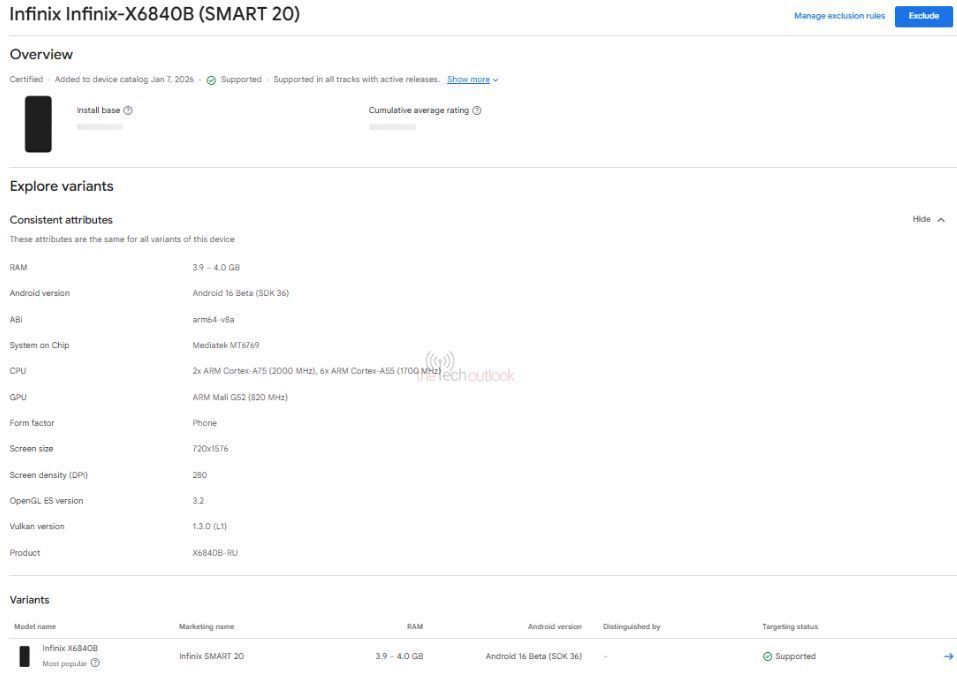Image resolution: width=957 pixels, height=675 pixels.
Task: Click the Marketing name column header
Action: [x=206, y=627]
